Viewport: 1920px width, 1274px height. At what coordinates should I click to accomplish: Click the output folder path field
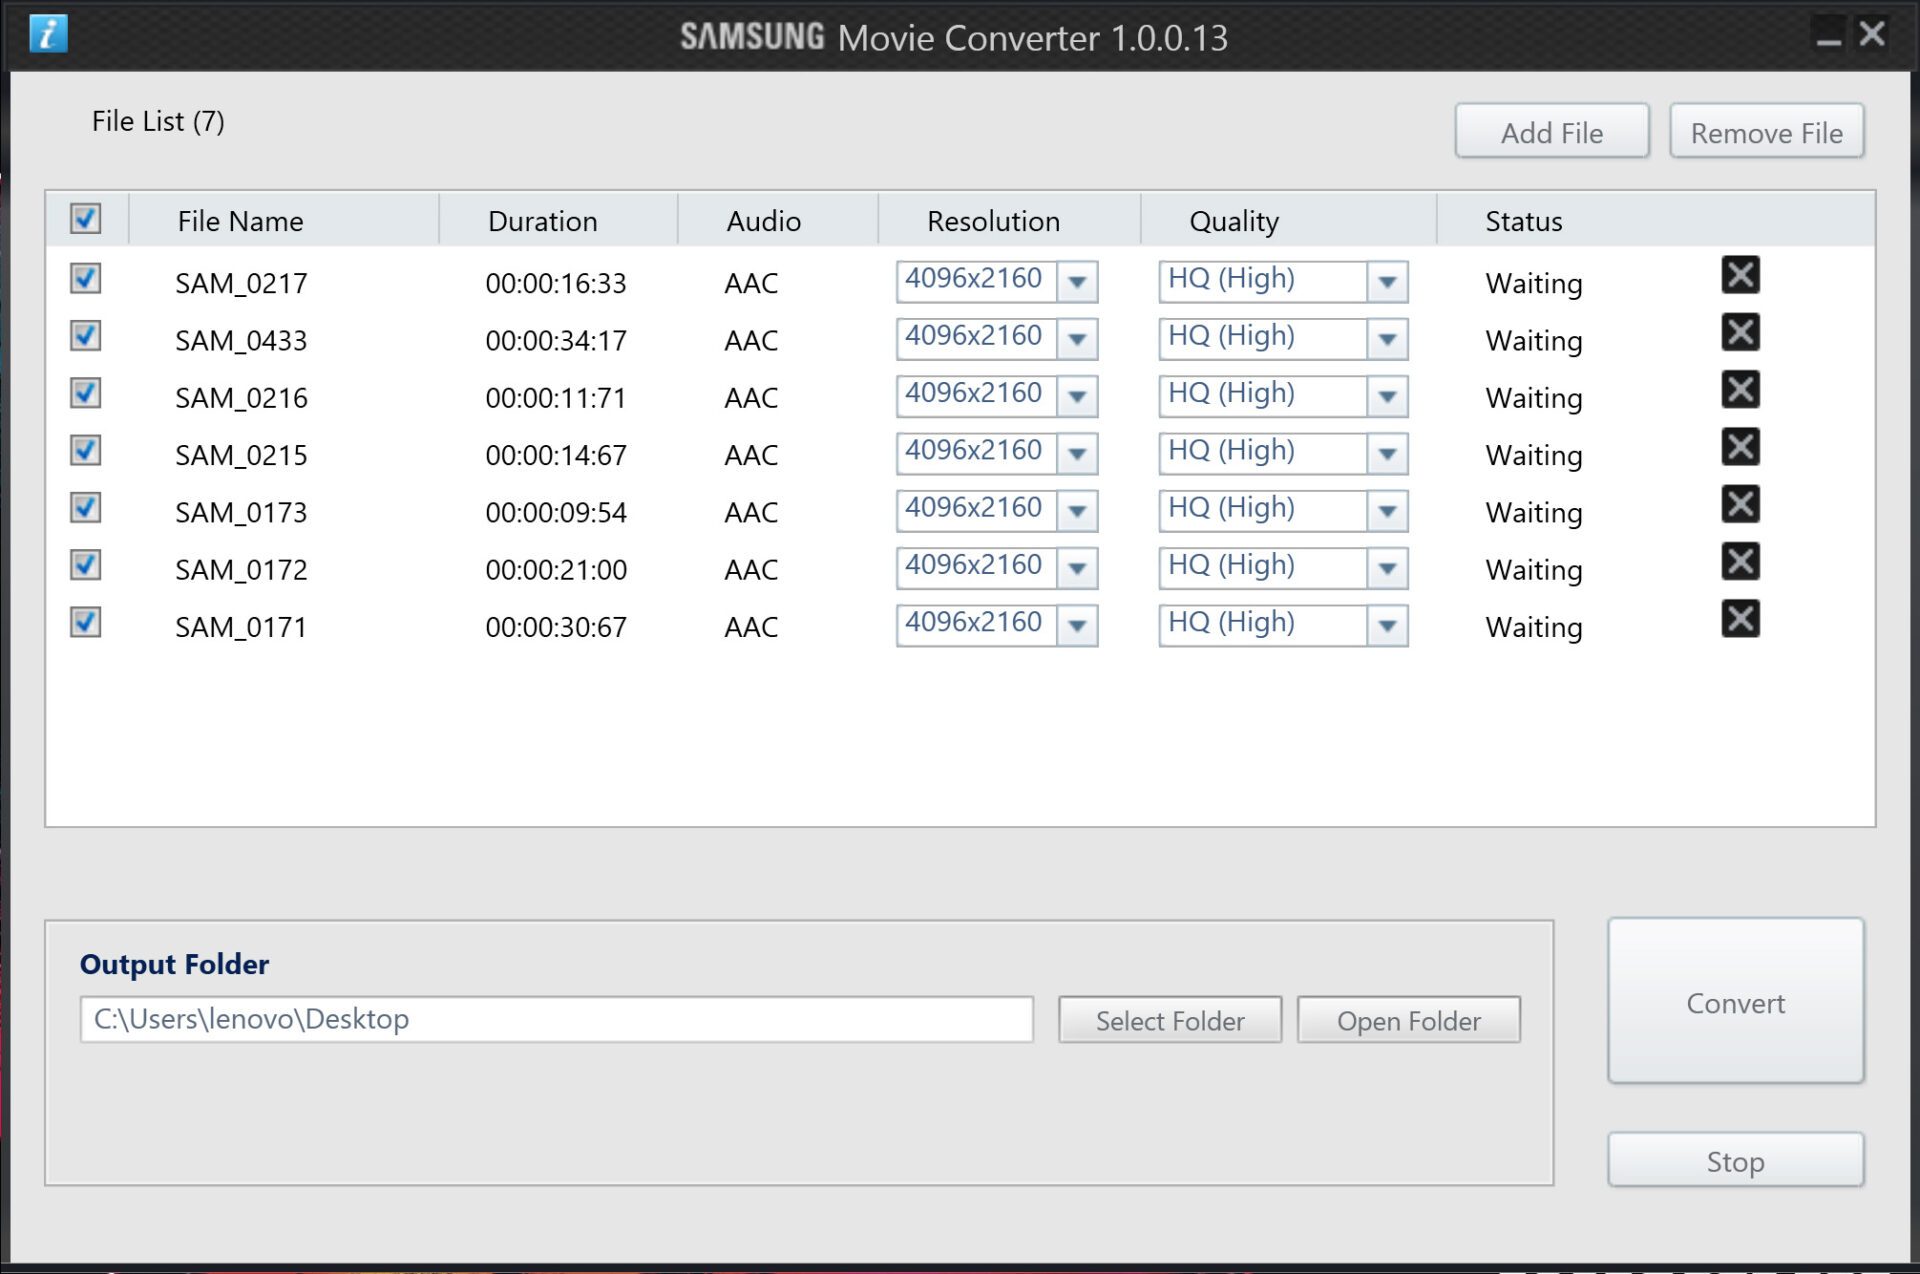(x=557, y=1019)
